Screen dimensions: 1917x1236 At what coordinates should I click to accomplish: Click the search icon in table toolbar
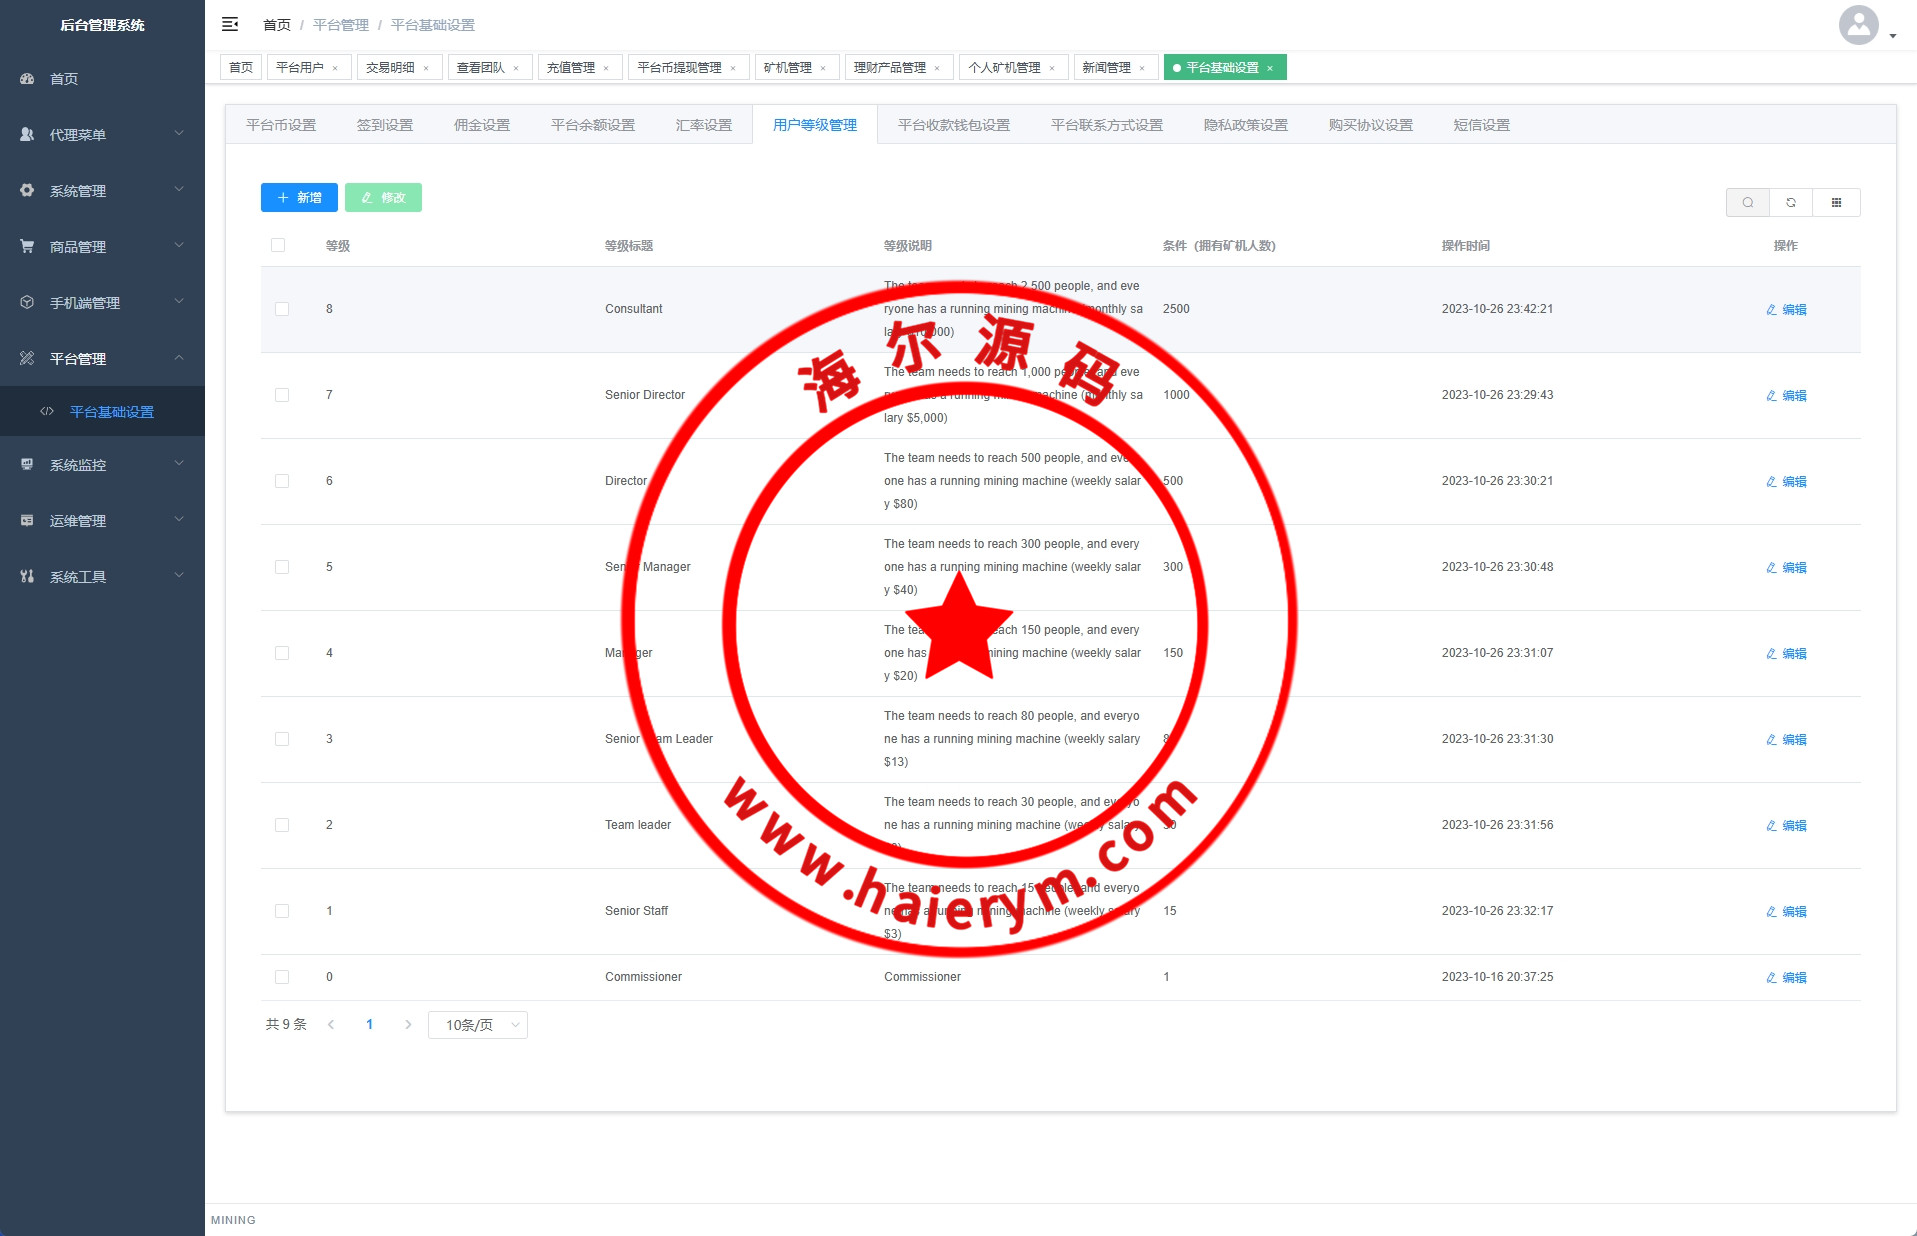[1747, 202]
